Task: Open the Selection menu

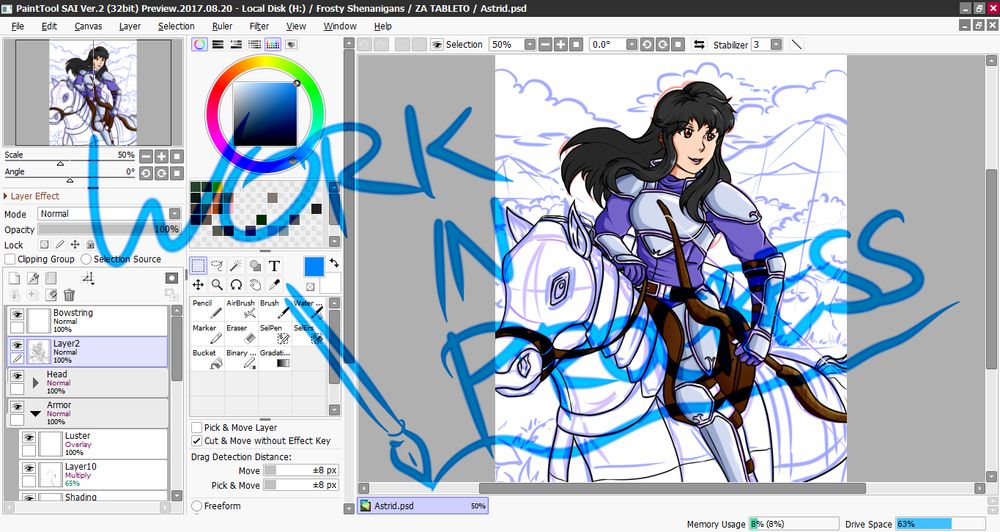Action: pyautogui.click(x=176, y=26)
